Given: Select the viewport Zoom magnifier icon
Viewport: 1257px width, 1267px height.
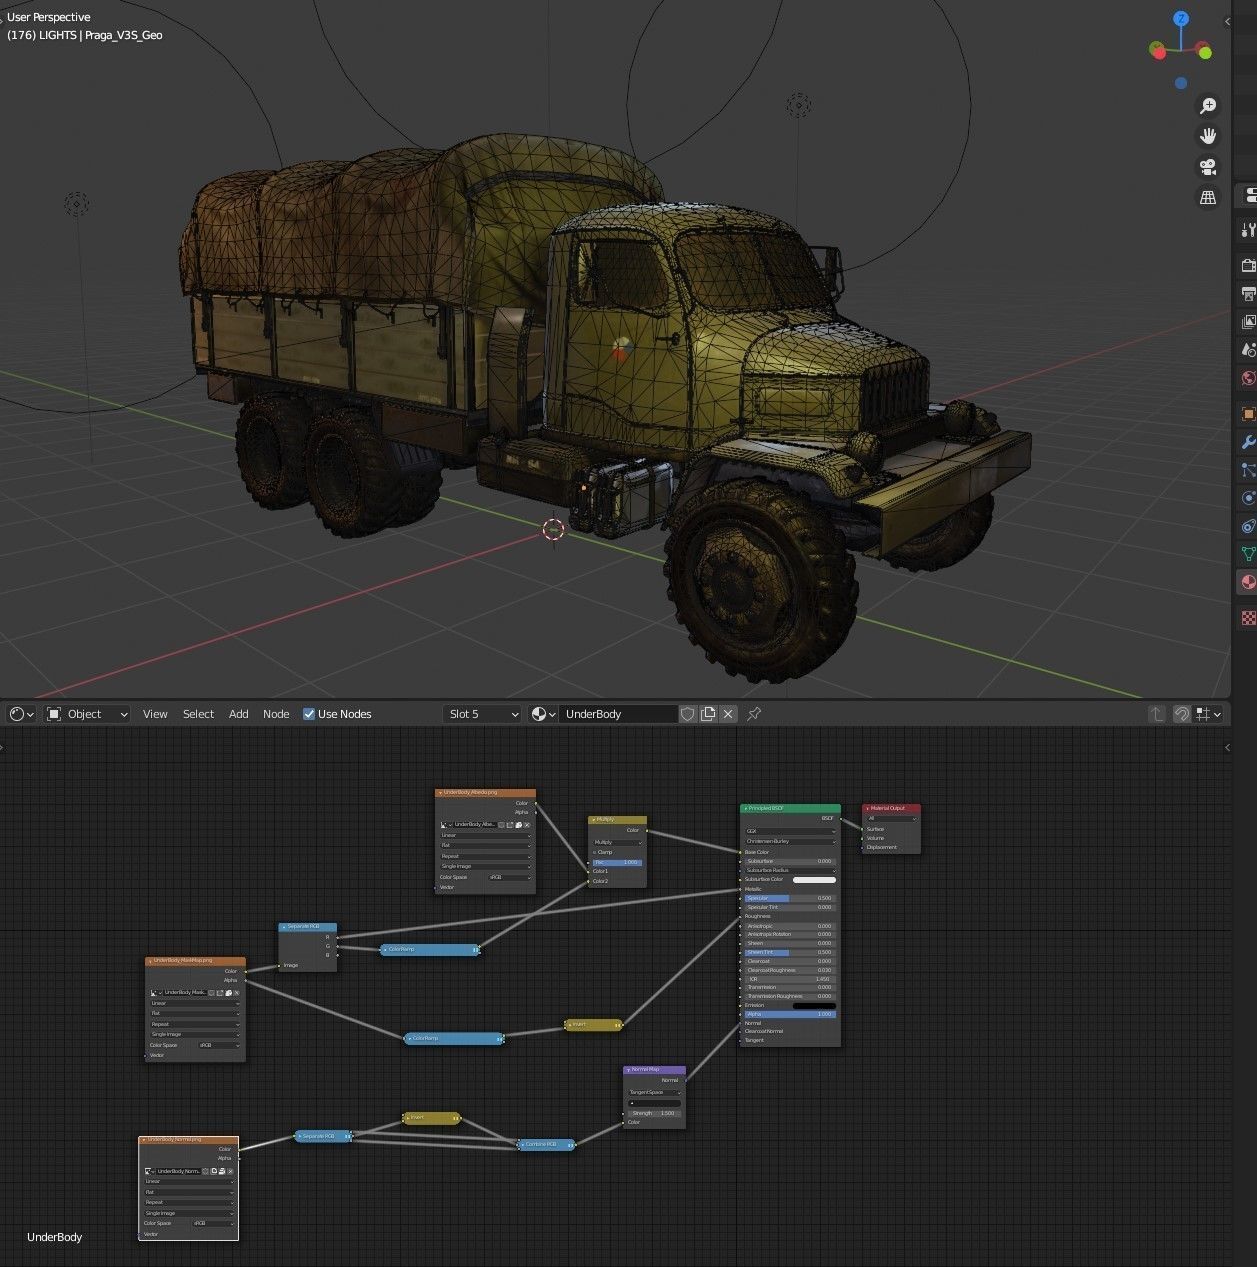Looking at the screenshot, I should [x=1208, y=105].
